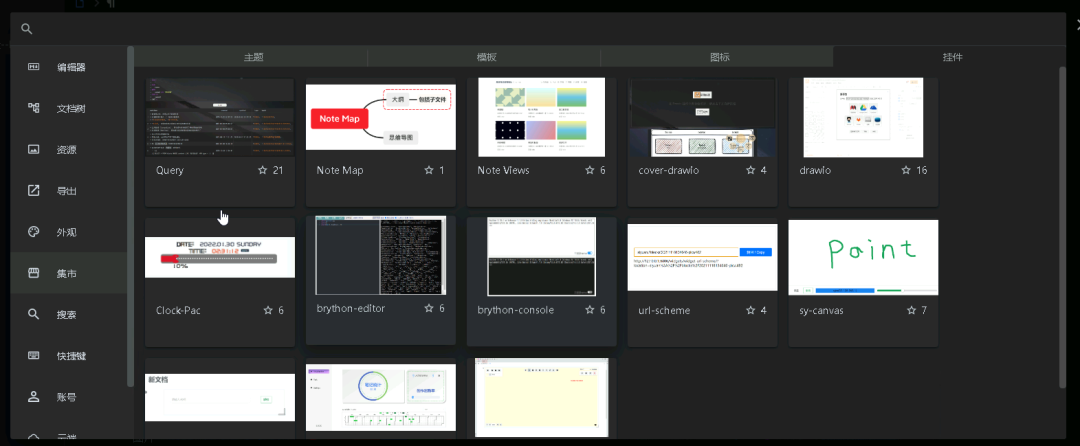Click the star icon on cover-drawio card
The image size is (1080, 446).
[x=751, y=170]
